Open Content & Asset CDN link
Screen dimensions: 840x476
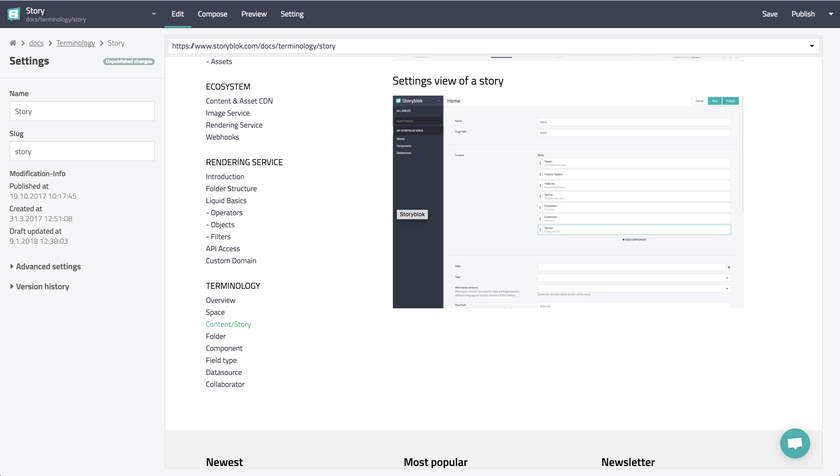[239, 101]
